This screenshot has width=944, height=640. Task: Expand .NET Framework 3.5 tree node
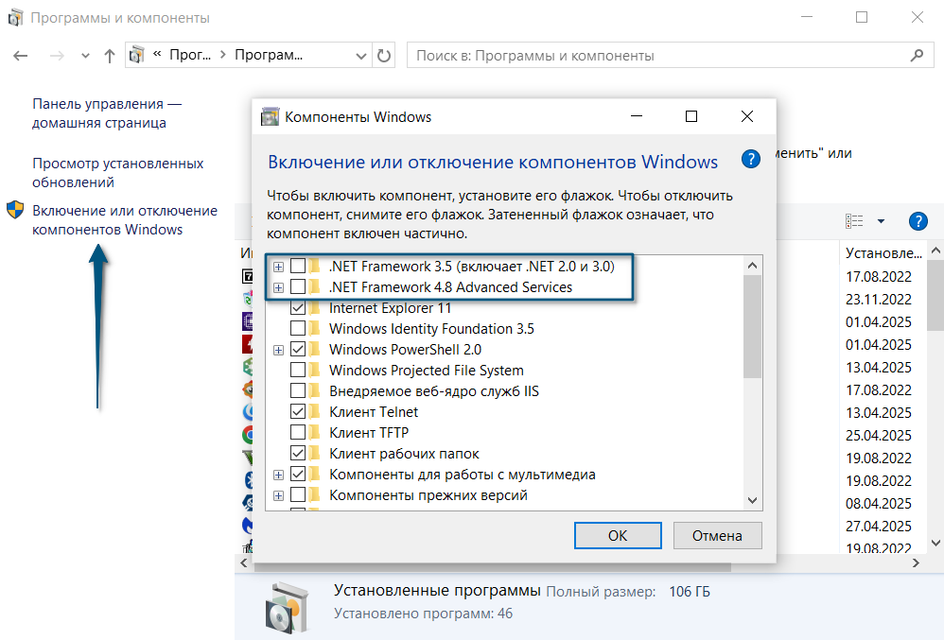(x=278, y=267)
